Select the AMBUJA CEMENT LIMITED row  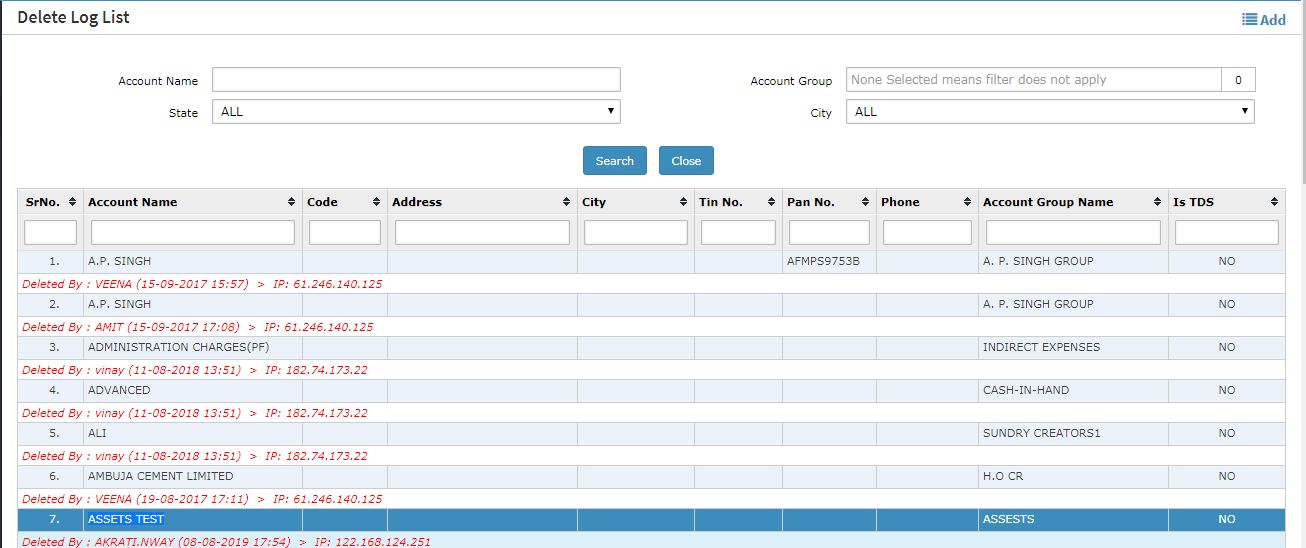click(160, 477)
